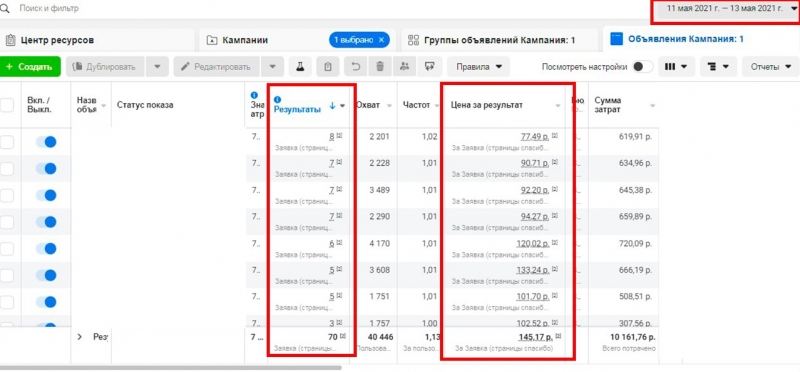Click footnote icon next to 120,02 р.
Screen dimensions: 800x372
555,243
